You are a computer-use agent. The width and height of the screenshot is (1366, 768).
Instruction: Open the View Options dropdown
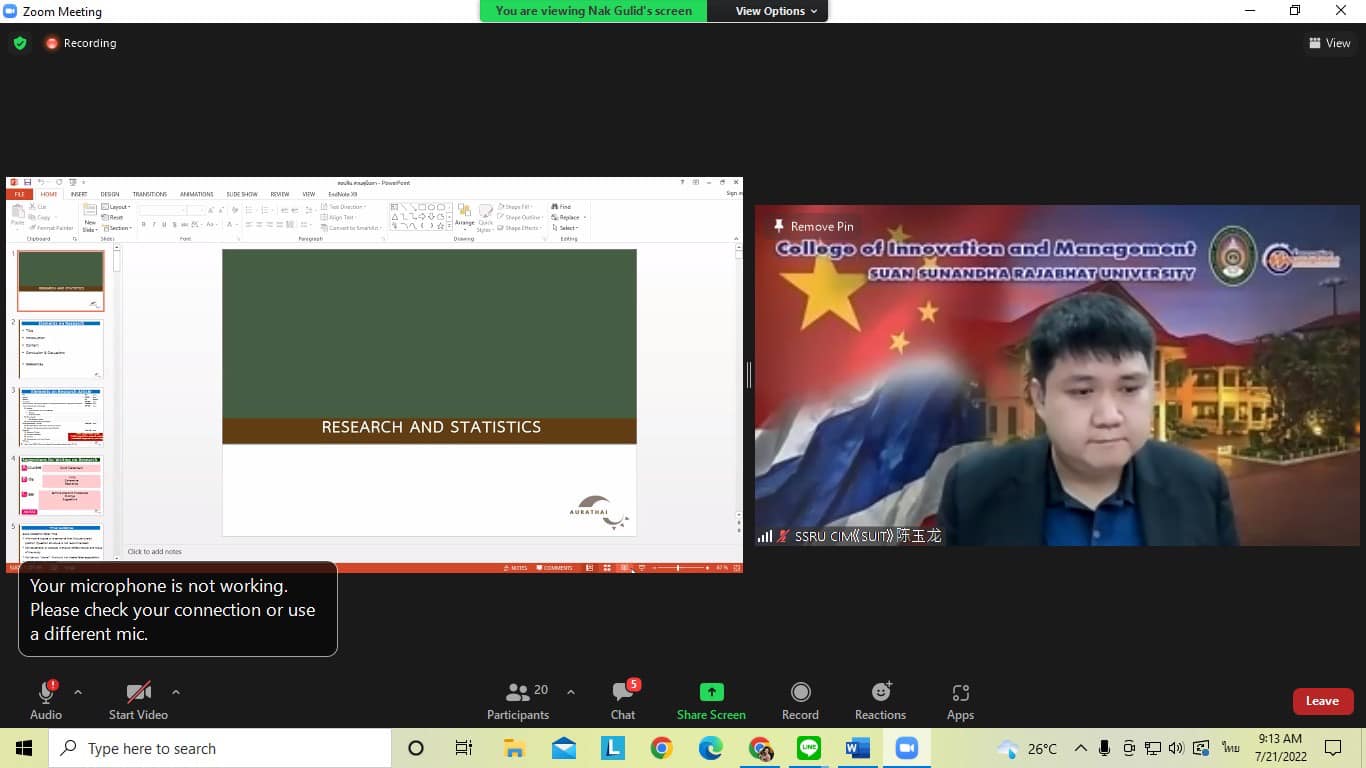click(776, 11)
